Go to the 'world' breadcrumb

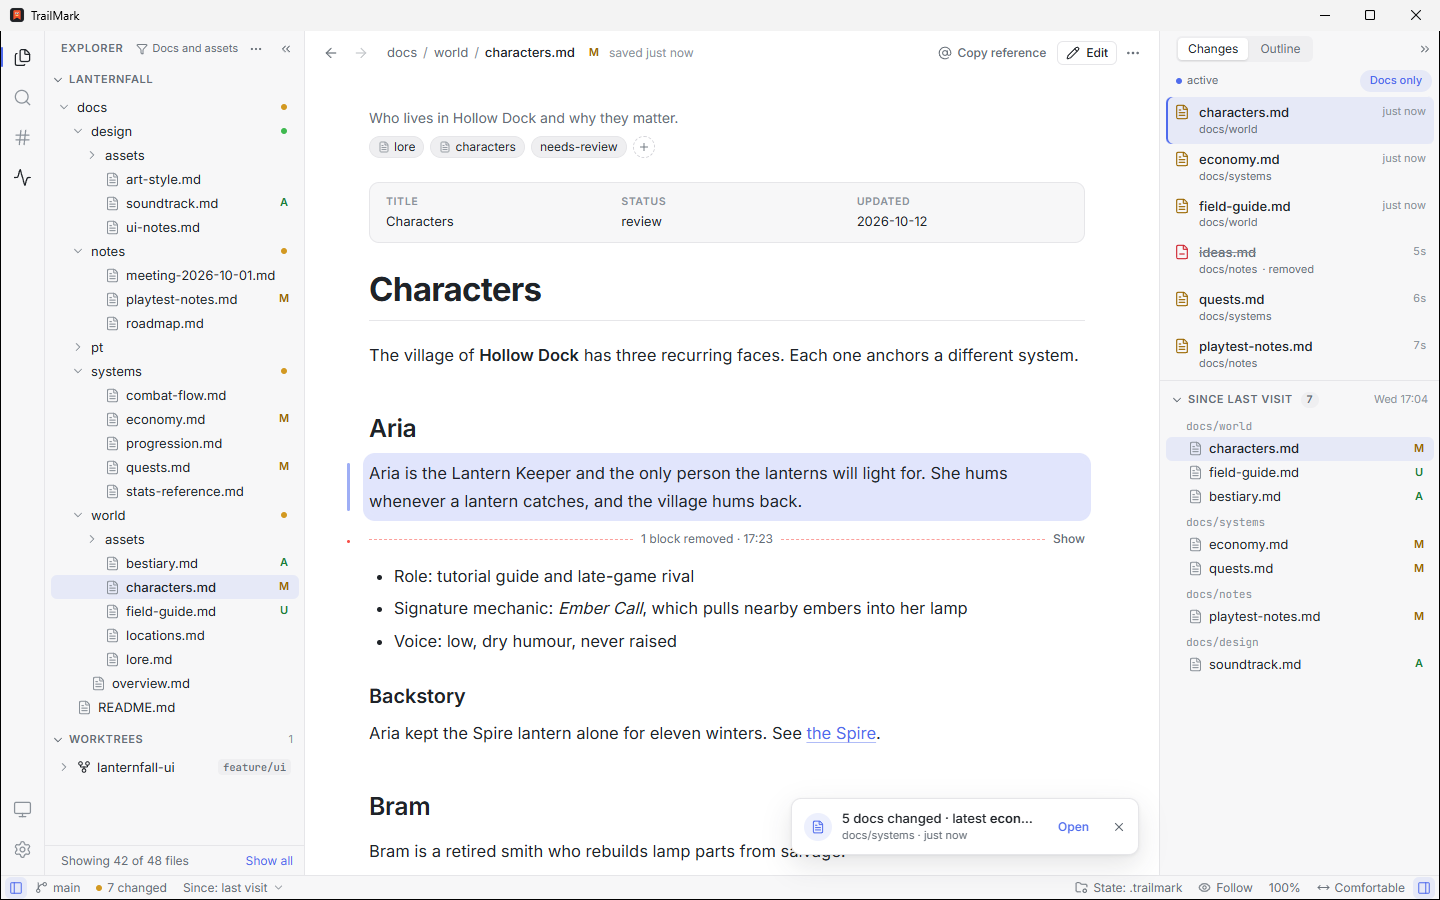451,53
